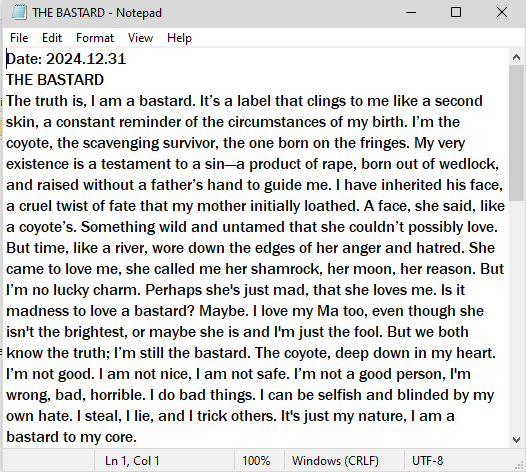Close the Notepad window

click(502, 13)
